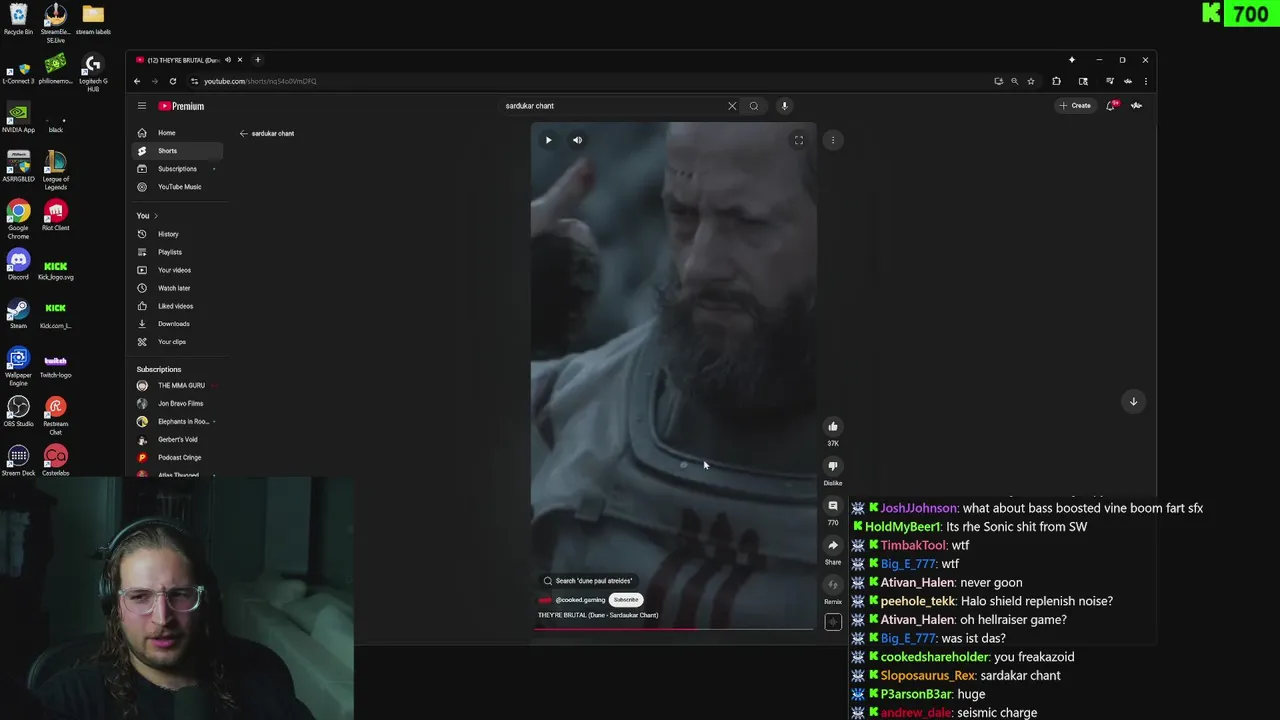Image resolution: width=1280 pixels, height=720 pixels.
Task: Open the @cooked.gaming channel link
Action: 580,600
